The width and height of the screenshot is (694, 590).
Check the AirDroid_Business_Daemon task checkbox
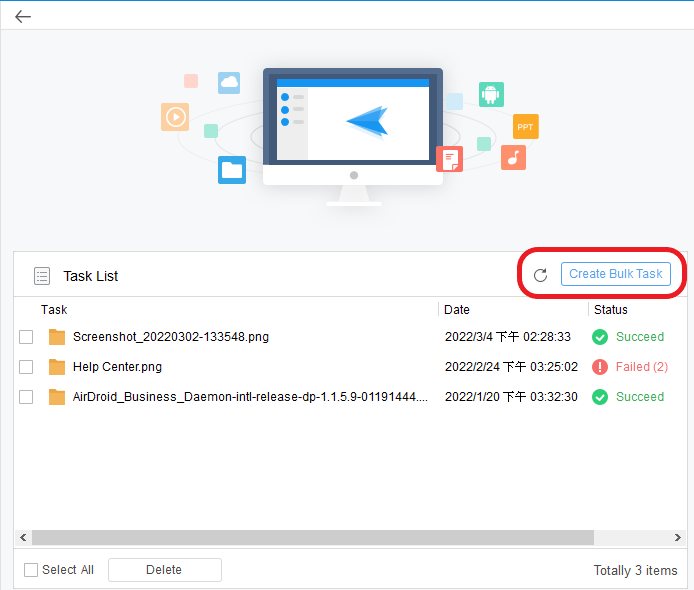pos(26,397)
